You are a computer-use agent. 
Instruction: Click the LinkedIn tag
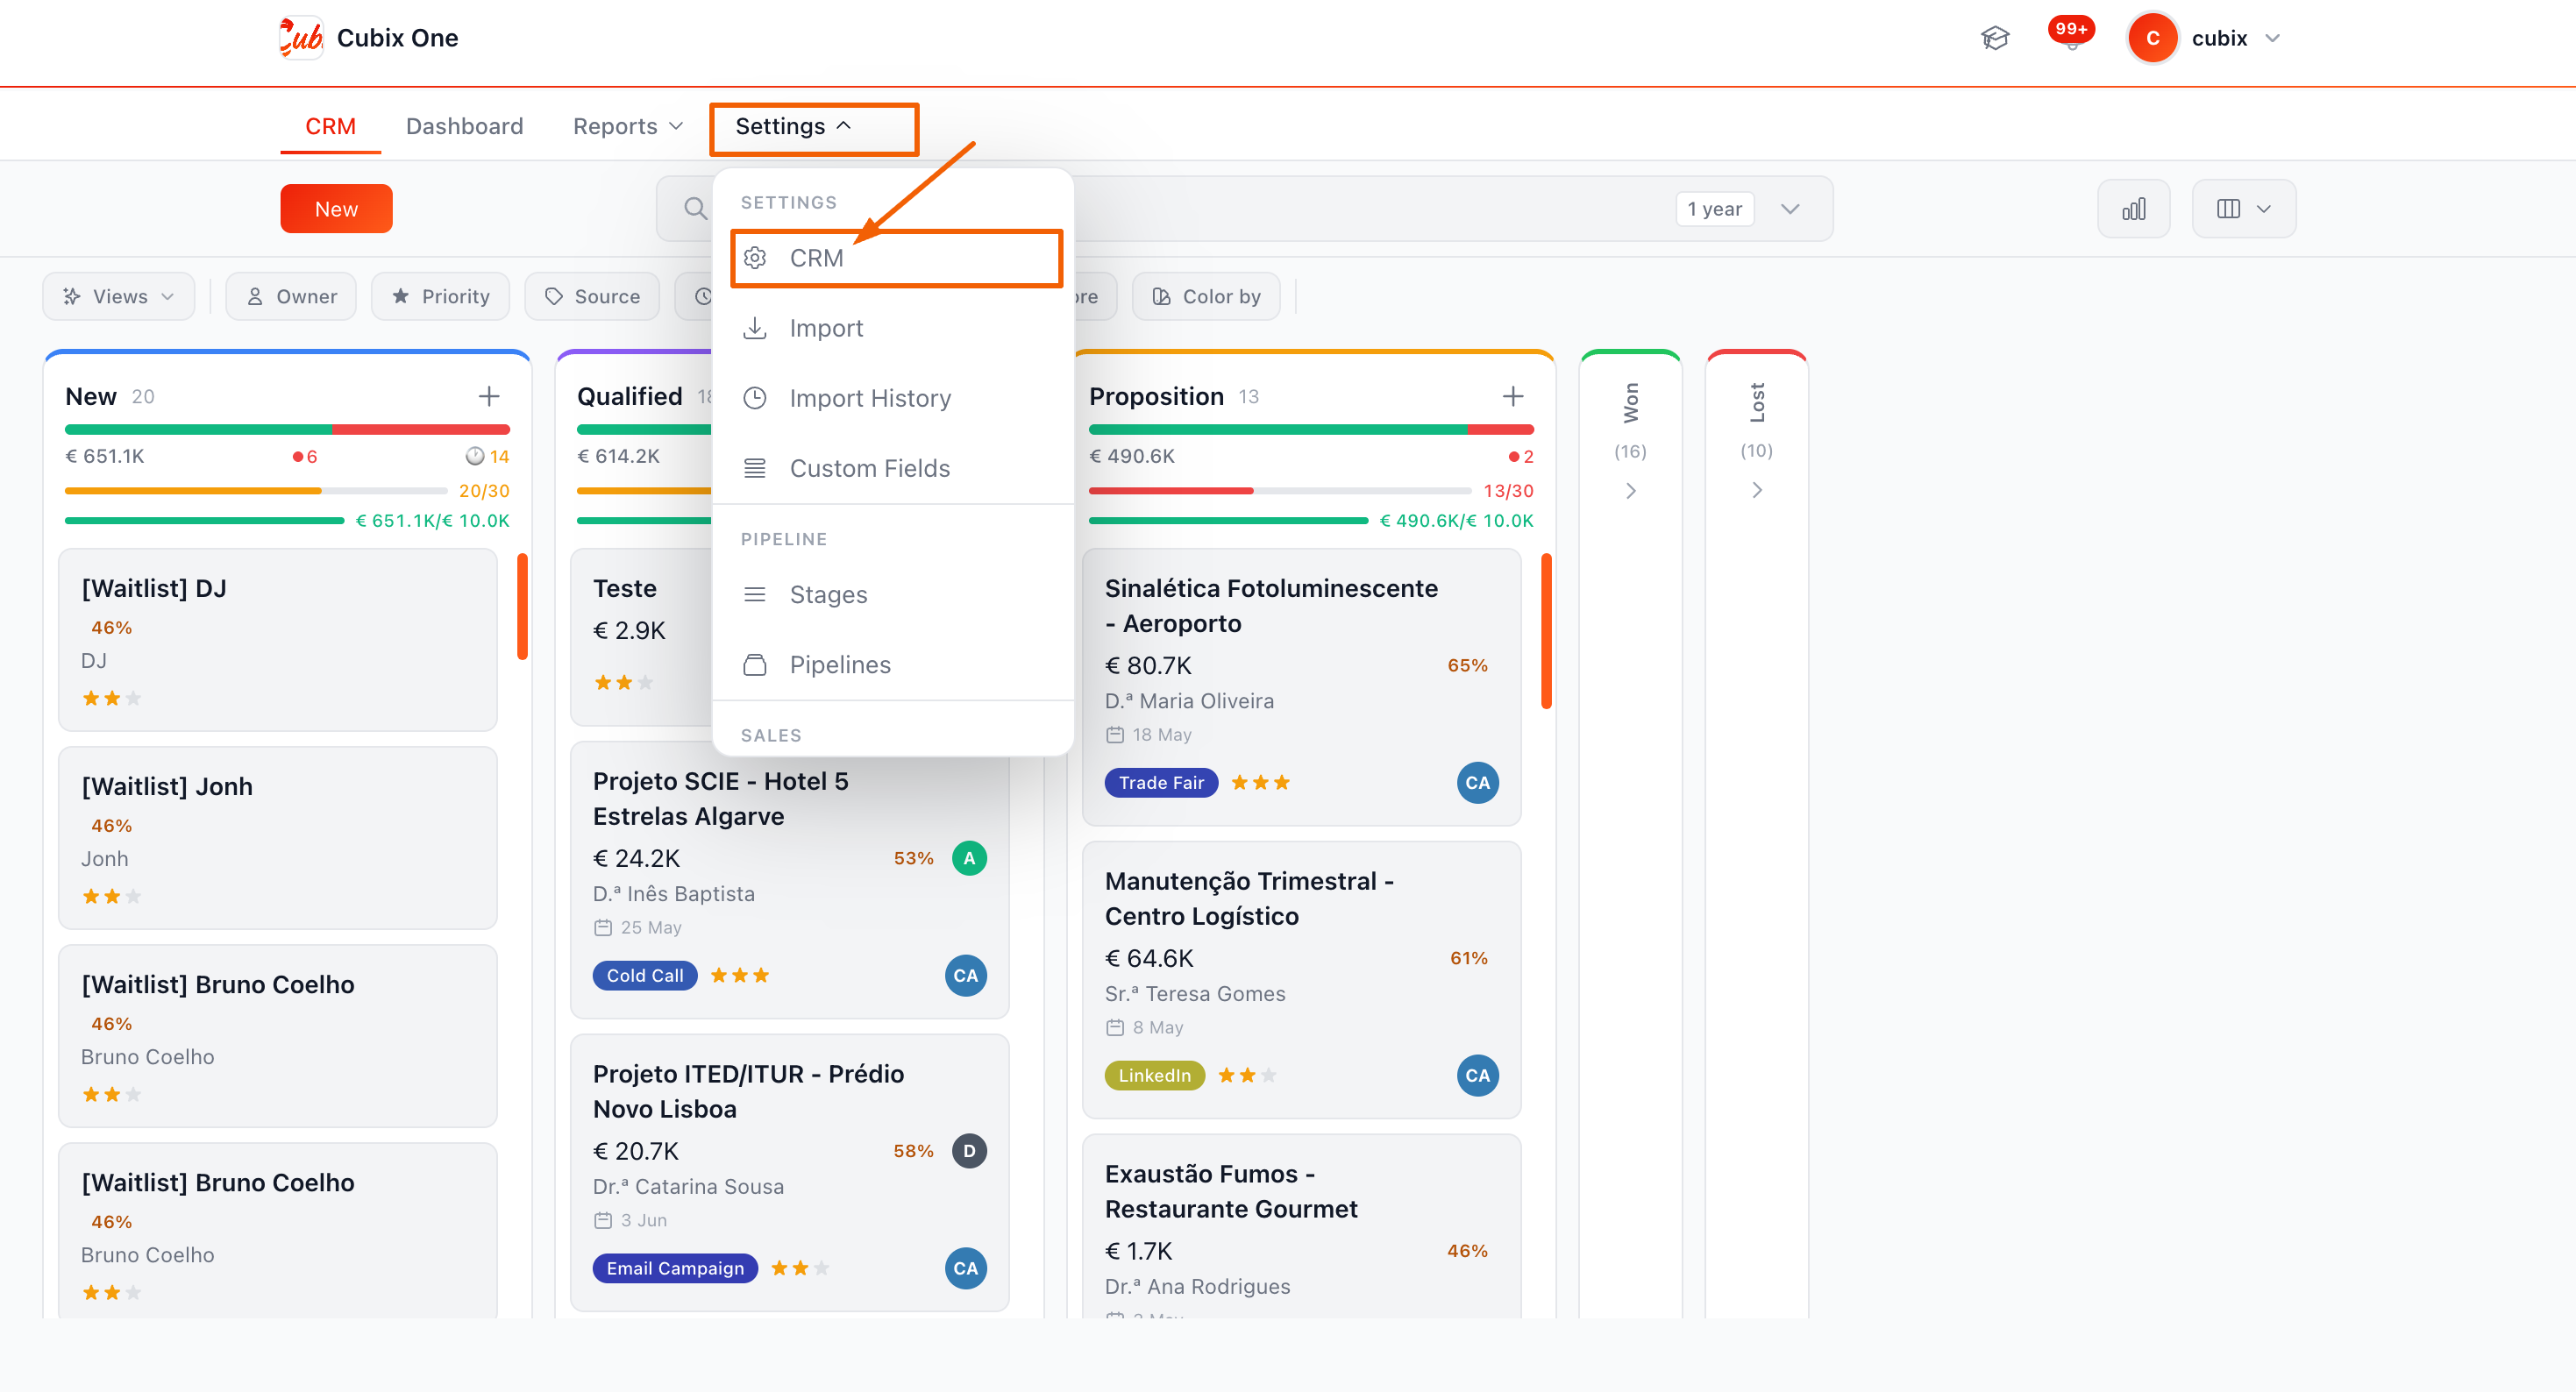(x=1154, y=1075)
